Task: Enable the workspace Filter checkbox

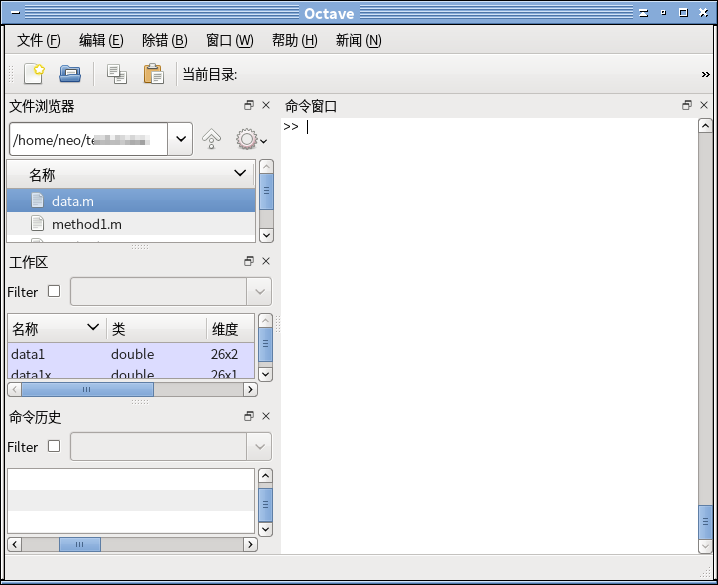Action: [54, 292]
